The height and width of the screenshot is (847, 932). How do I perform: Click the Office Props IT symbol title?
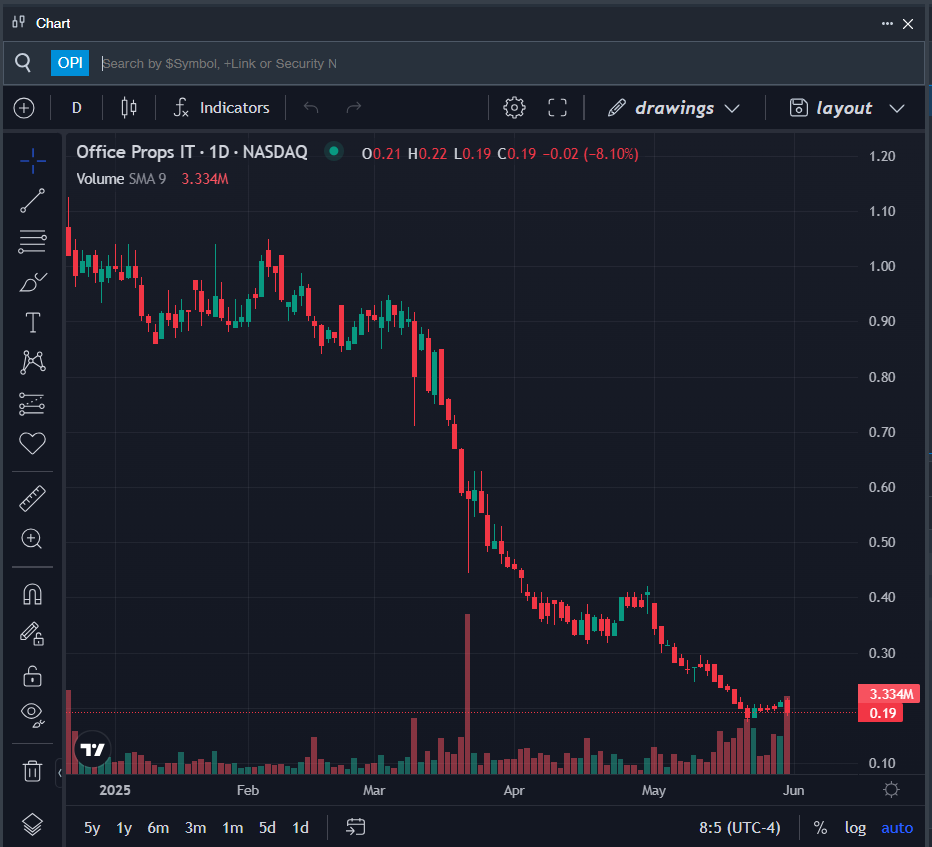tap(192, 152)
